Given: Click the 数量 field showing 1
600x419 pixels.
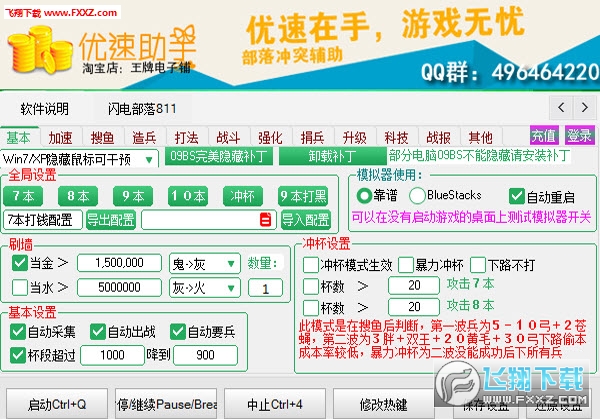Looking at the screenshot, I should tap(265, 288).
